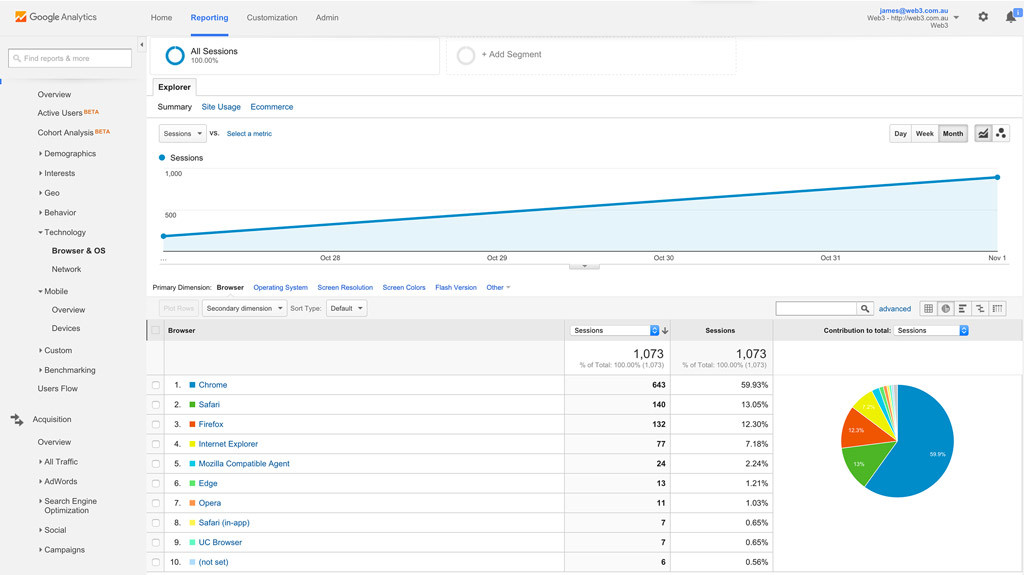Open Users Flow in the sidebar
The image size is (1024, 575).
click(x=57, y=388)
